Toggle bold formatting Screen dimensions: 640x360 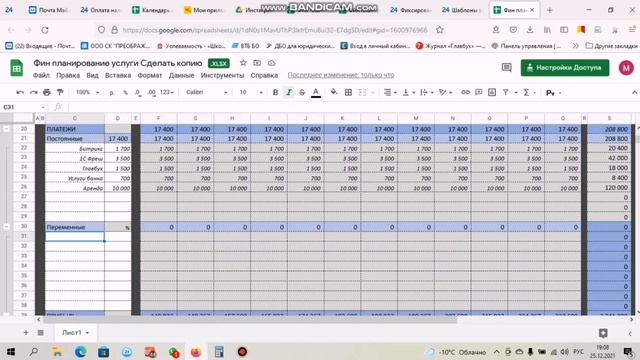click(276, 93)
